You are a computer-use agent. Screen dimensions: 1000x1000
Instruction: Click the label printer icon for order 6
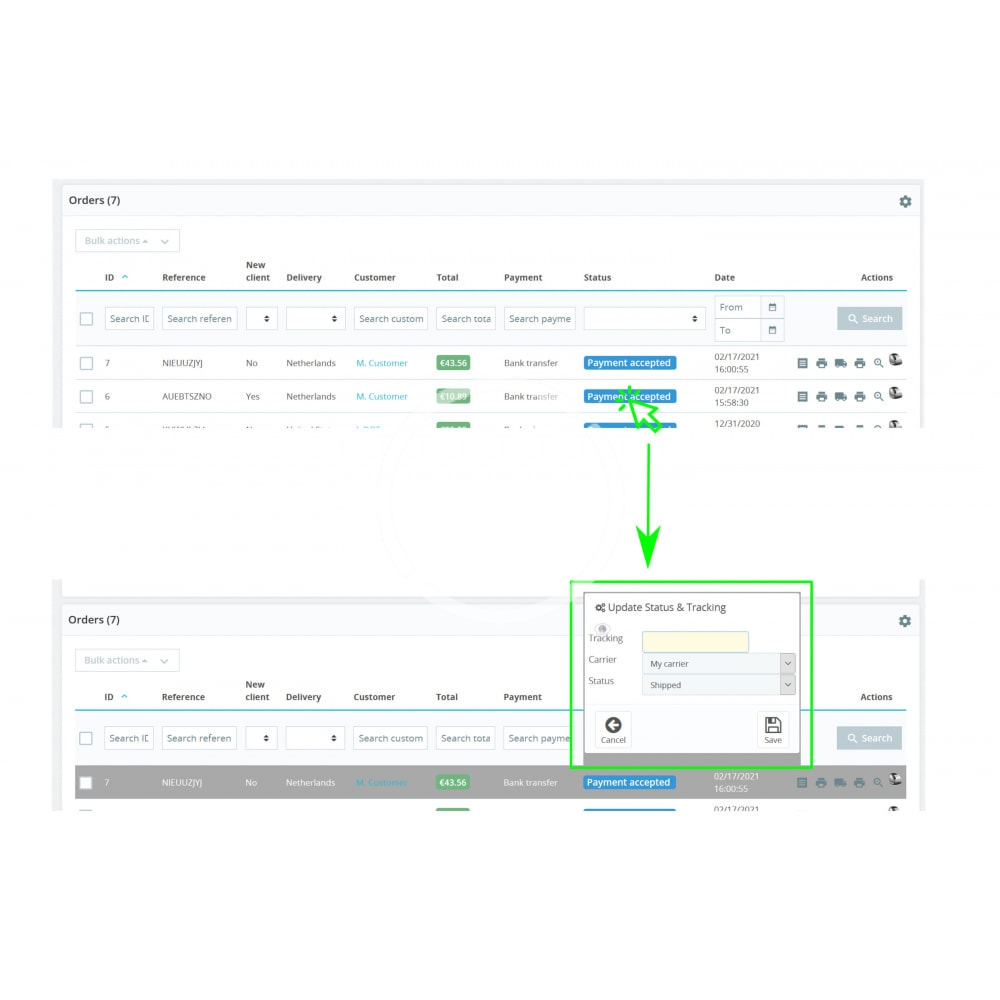859,397
